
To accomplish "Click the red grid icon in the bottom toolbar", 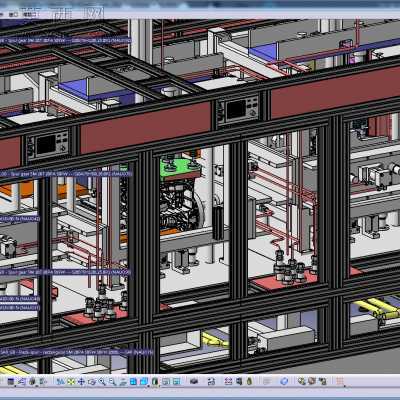I will point(228,381).
